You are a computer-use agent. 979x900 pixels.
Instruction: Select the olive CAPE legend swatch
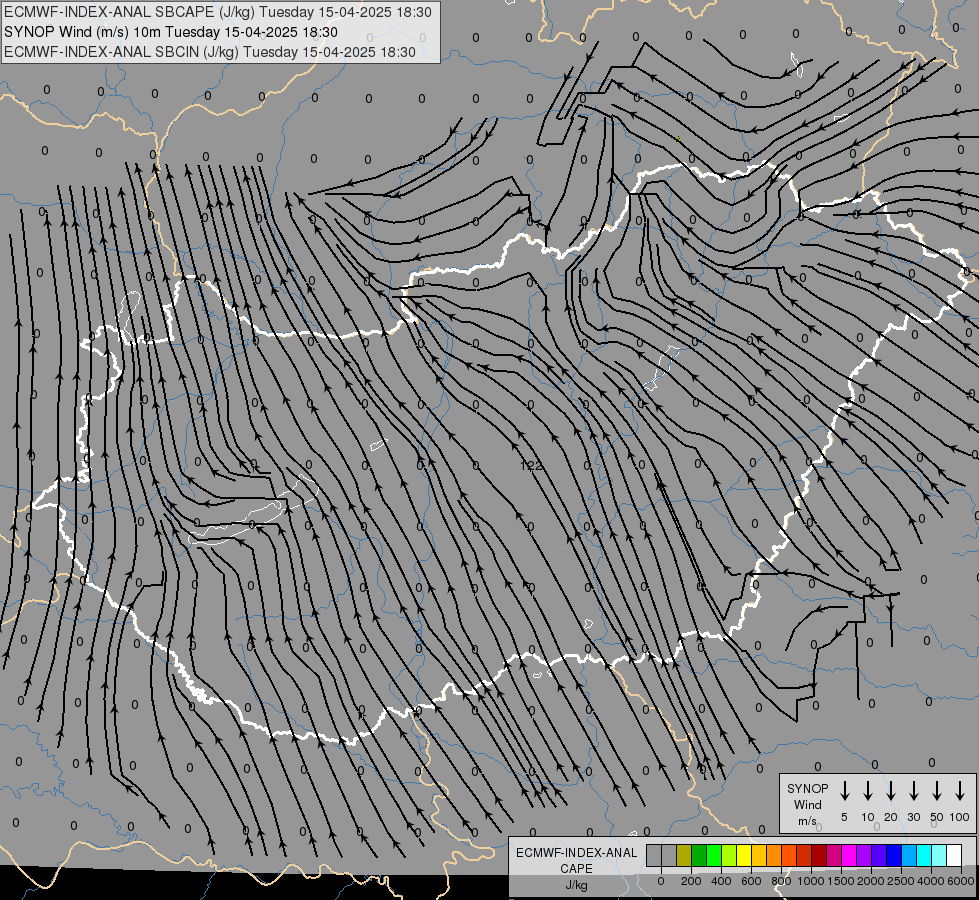tap(684, 855)
